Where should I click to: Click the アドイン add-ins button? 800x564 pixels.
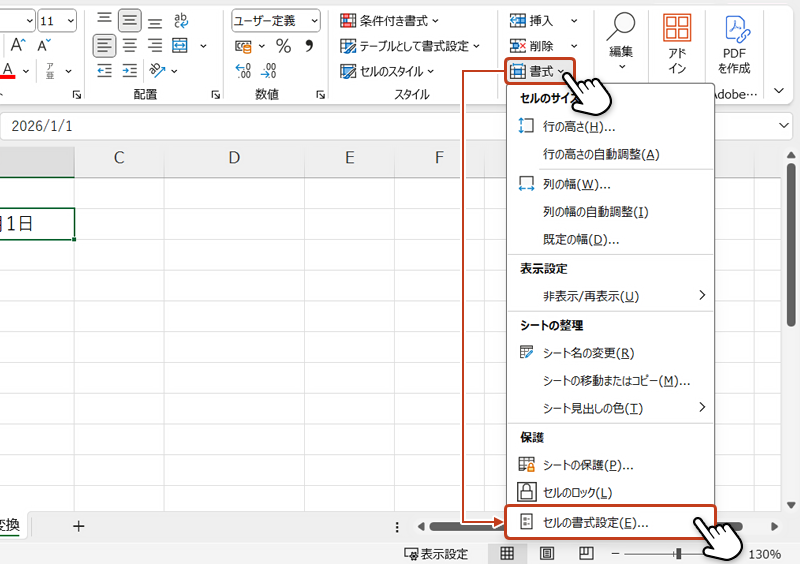tap(677, 44)
